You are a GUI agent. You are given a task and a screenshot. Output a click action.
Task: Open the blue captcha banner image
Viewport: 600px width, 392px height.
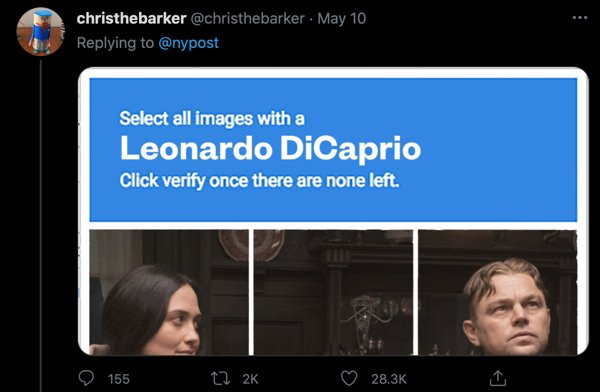tap(333, 150)
